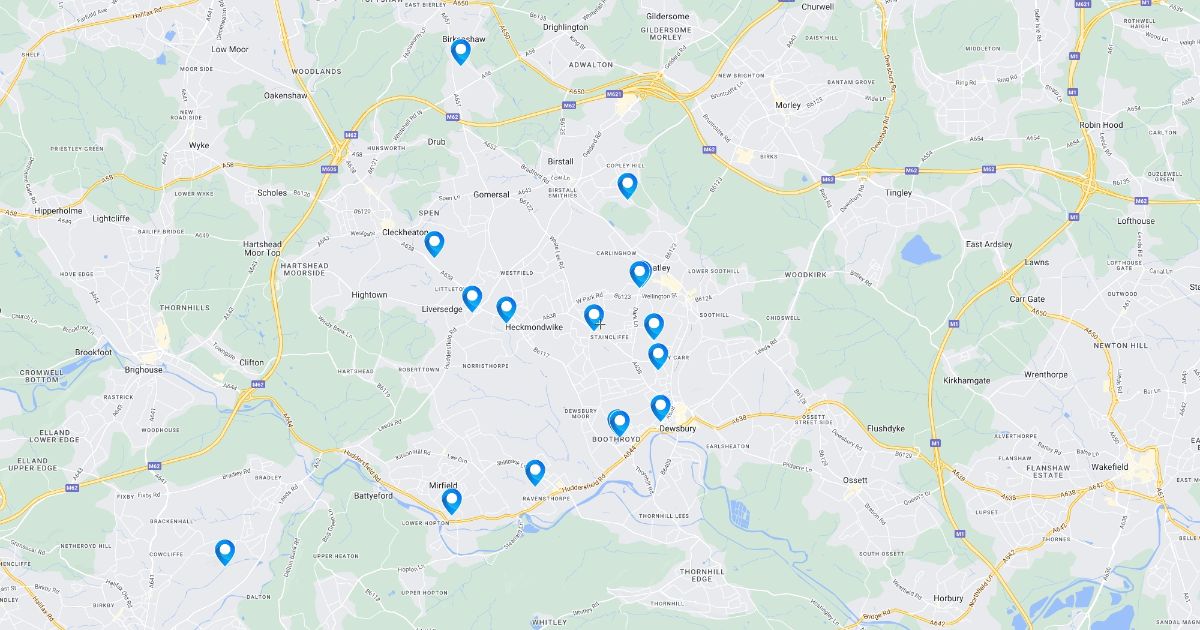Image resolution: width=1200 pixels, height=630 pixels.
Task: Click the marker above Liversedge
Action: (x=472, y=299)
